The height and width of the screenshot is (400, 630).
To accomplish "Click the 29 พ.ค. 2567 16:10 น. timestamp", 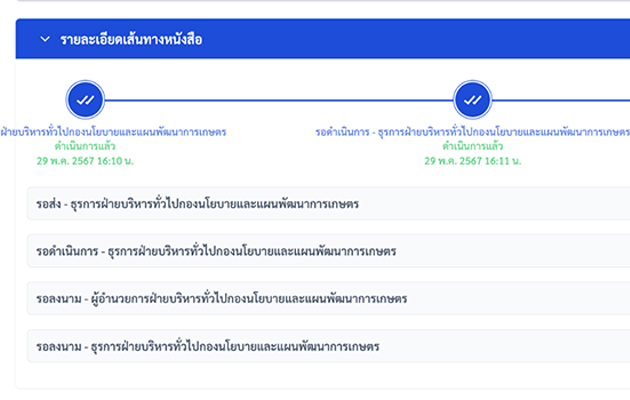I will [84, 160].
